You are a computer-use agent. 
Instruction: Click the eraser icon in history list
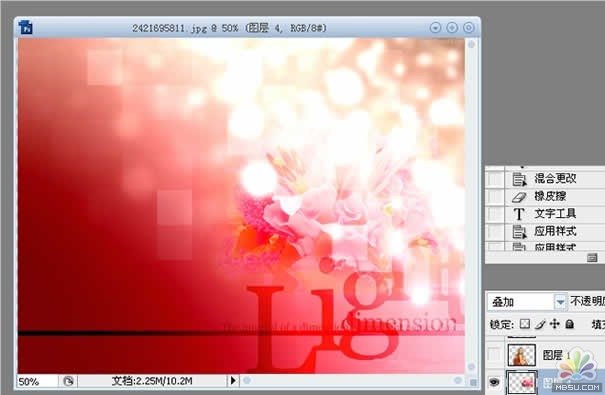pyautogui.click(x=519, y=197)
